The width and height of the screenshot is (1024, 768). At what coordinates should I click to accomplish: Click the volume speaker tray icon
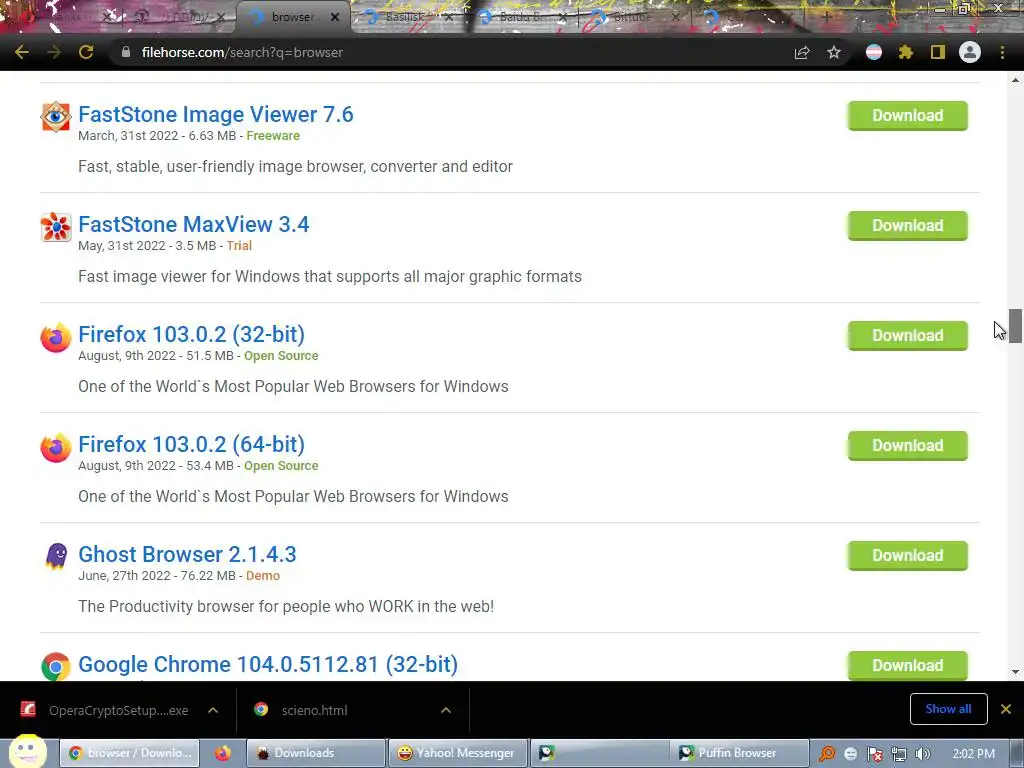(923, 754)
